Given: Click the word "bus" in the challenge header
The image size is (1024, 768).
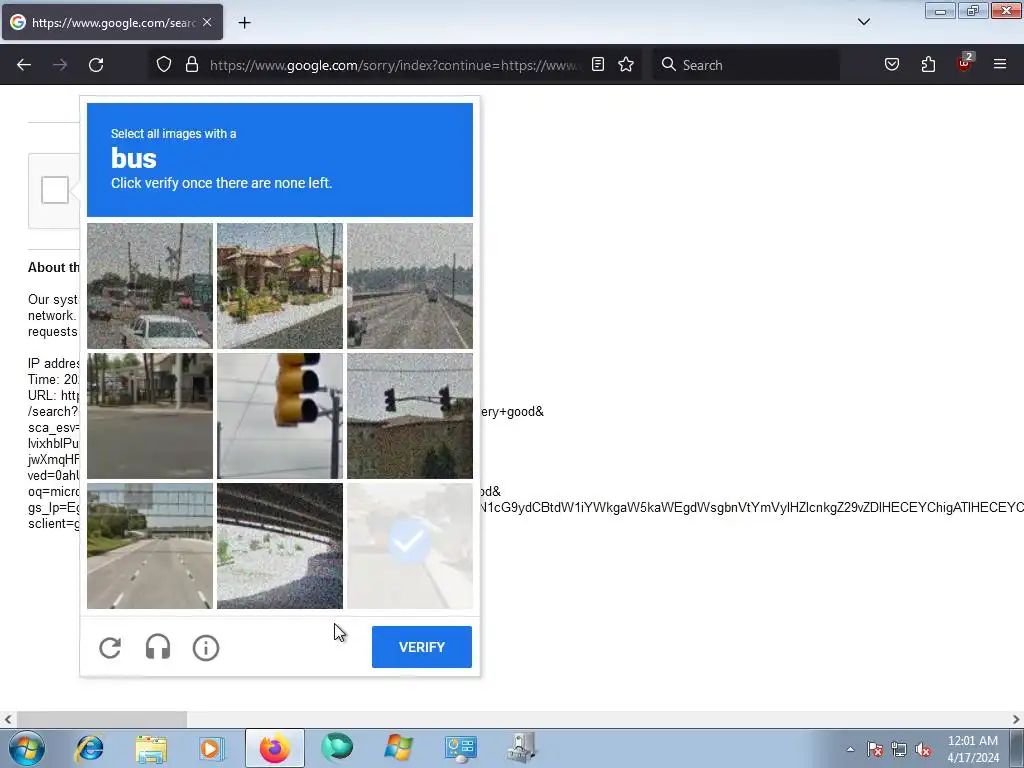Looking at the screenshot, I should click(x=134, y=158).
